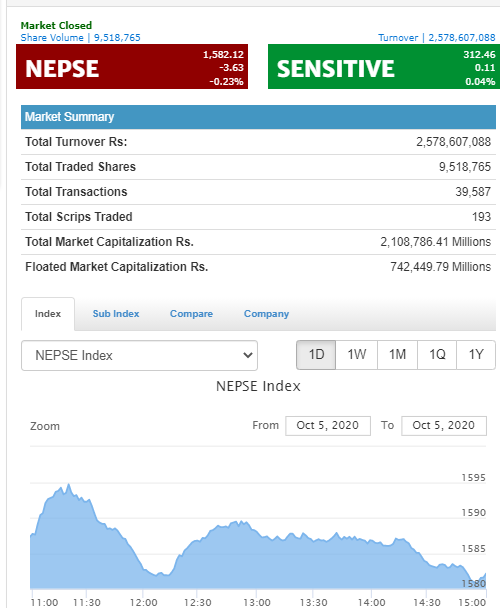Switch chart range to 1W
The height and width of the screenshot is (608, 500).
pos(356,355)
